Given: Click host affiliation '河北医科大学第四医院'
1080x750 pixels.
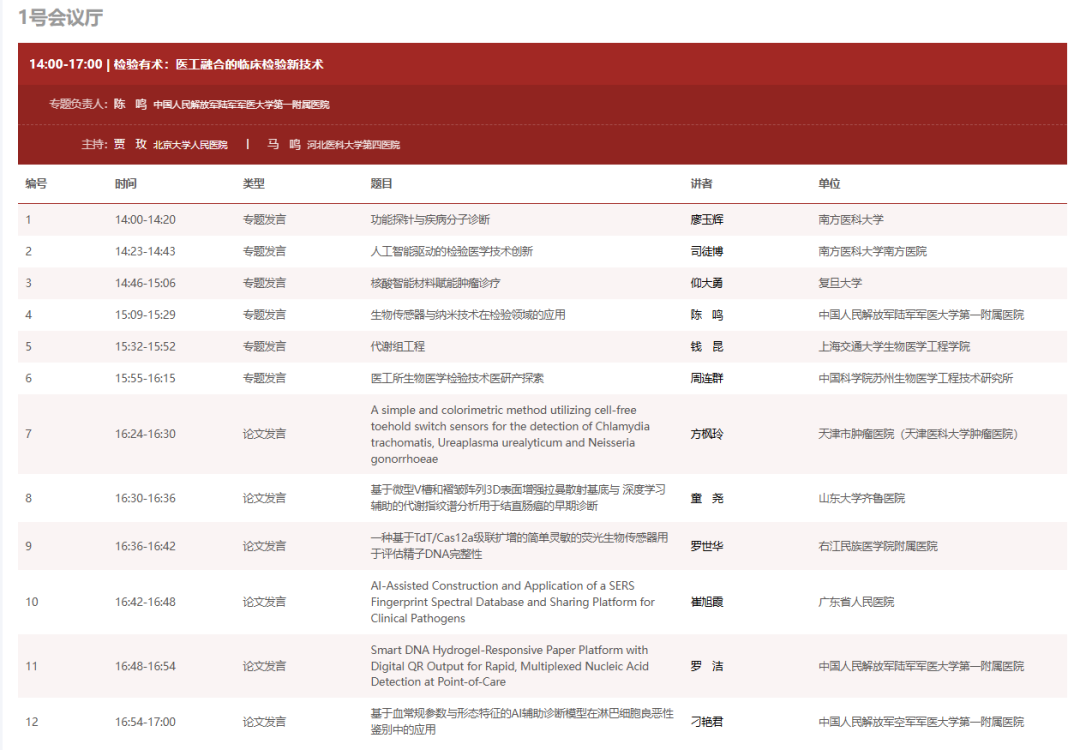Looking at the screenshot, I should (353, 145).
